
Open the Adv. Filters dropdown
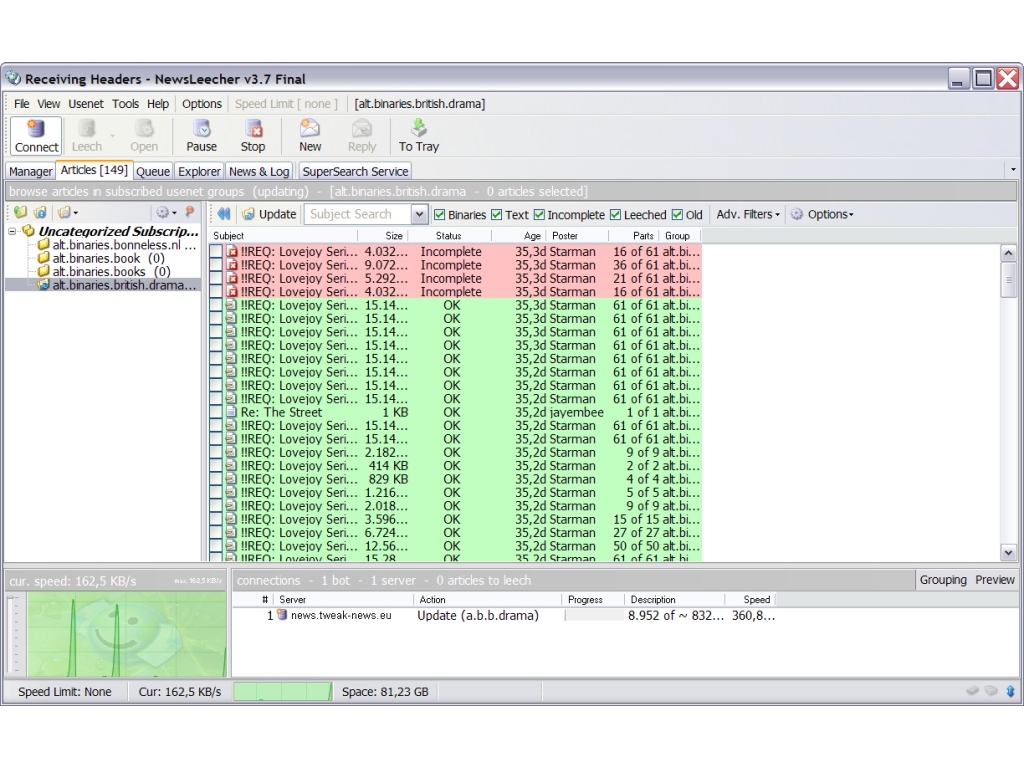748,214
